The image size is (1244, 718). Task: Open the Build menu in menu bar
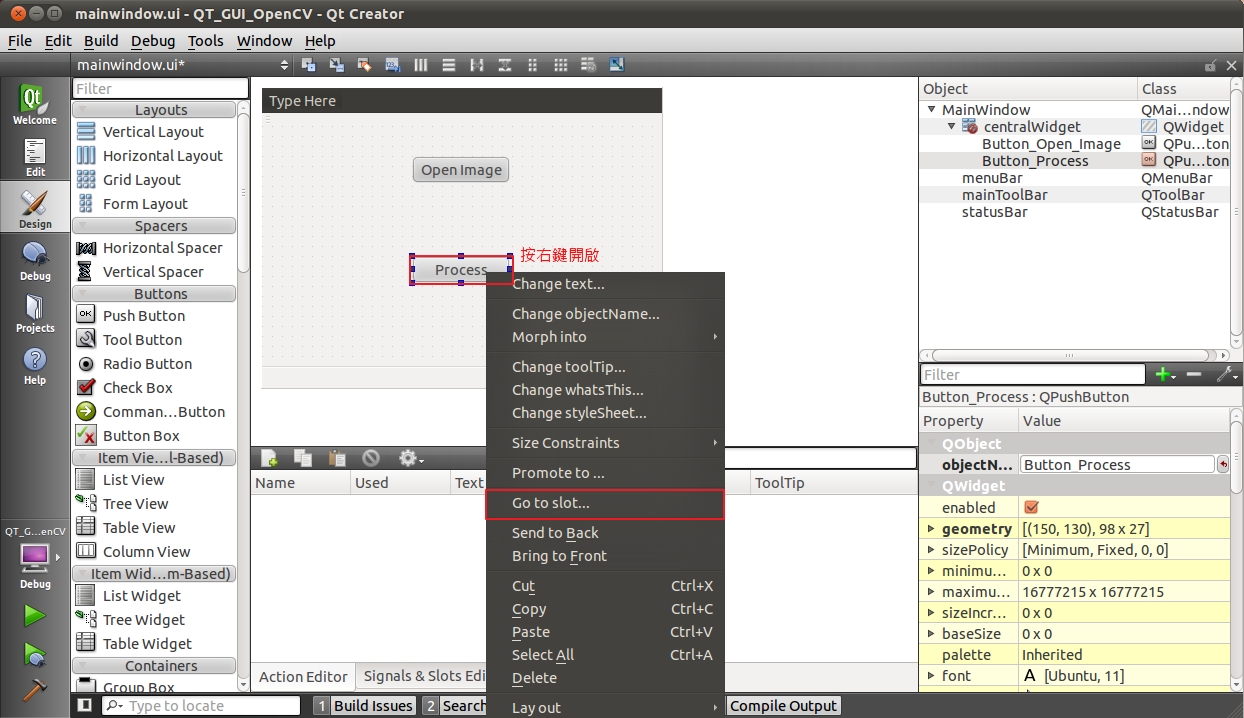(x=101, y=41)
